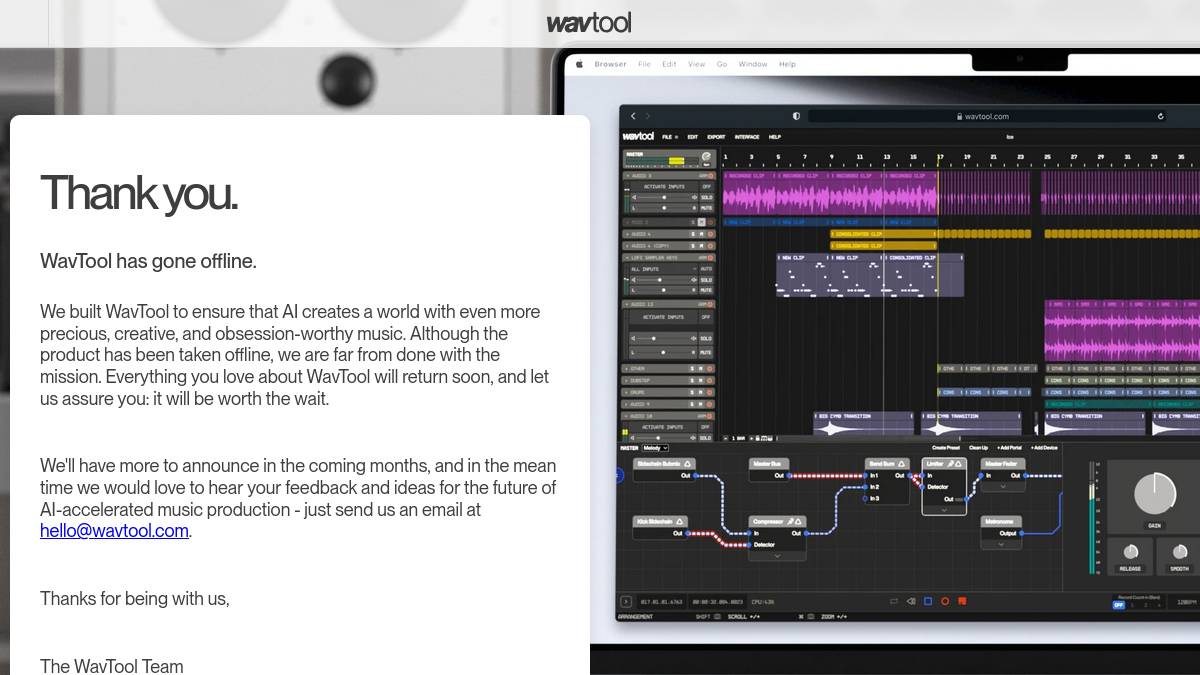Viewport: 1200px width, 675px height.
Task: Toggle SOLO on the top audio track
Action: 706,197
